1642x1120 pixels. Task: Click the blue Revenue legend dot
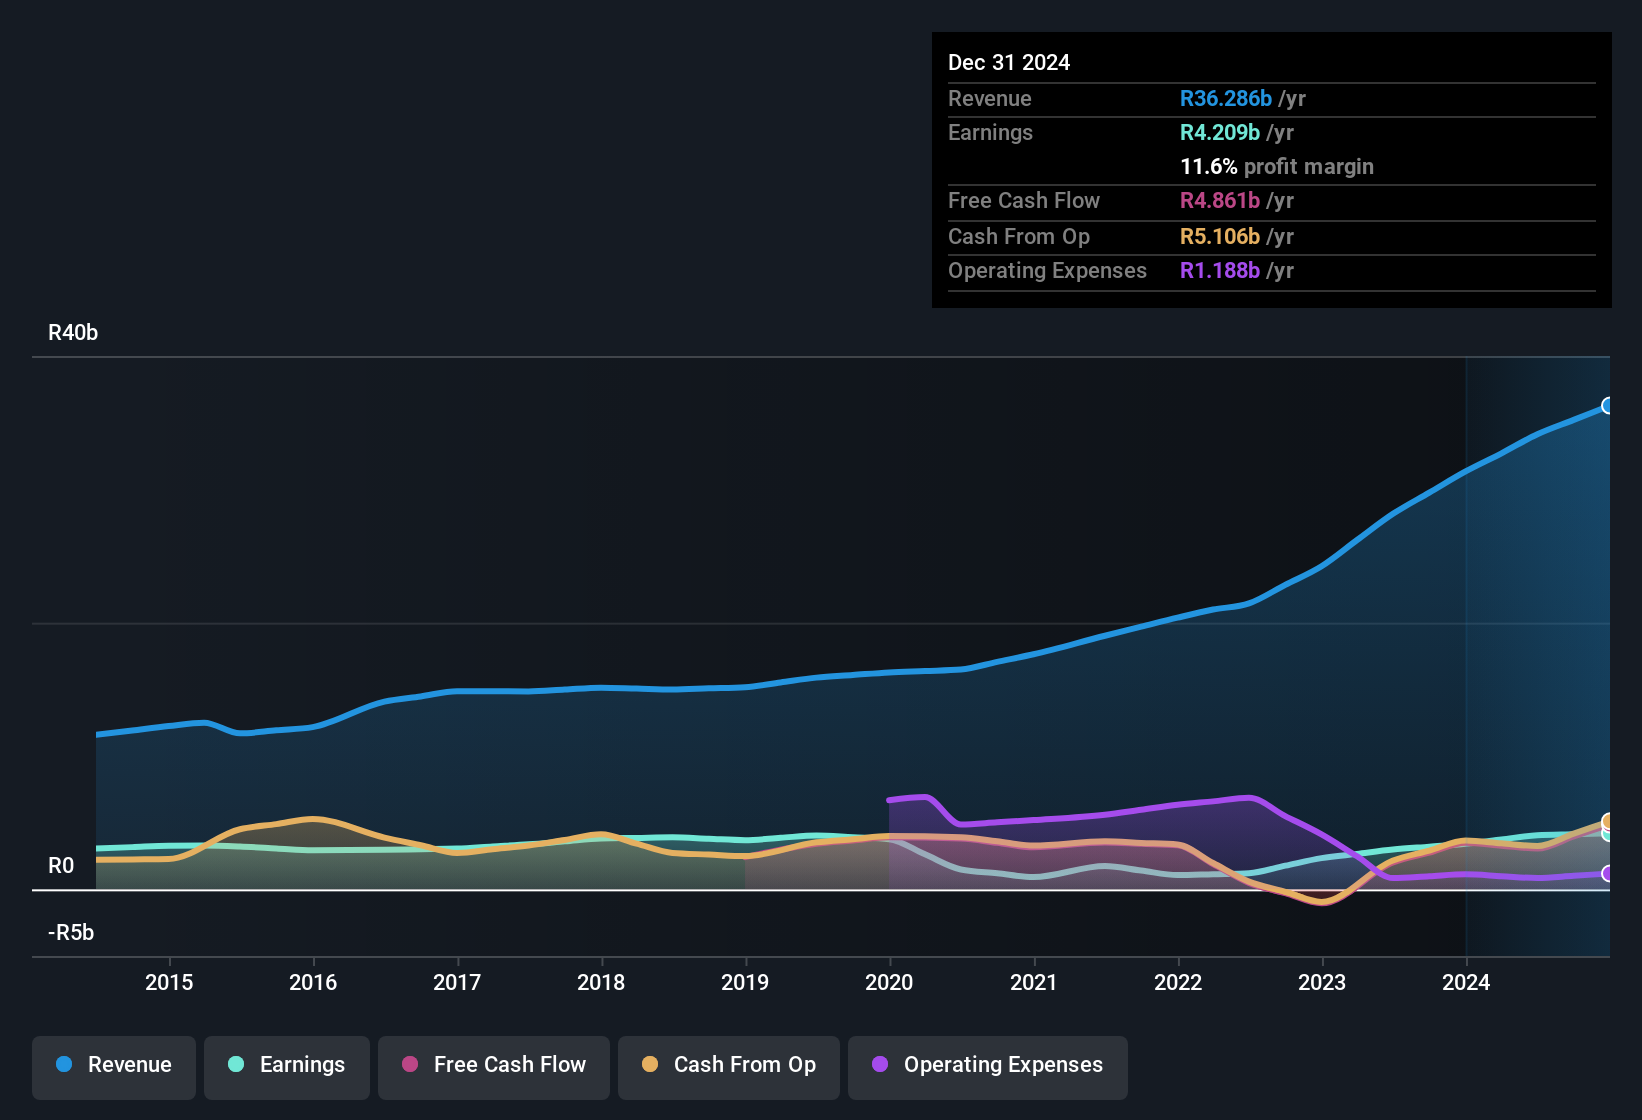64,1065
